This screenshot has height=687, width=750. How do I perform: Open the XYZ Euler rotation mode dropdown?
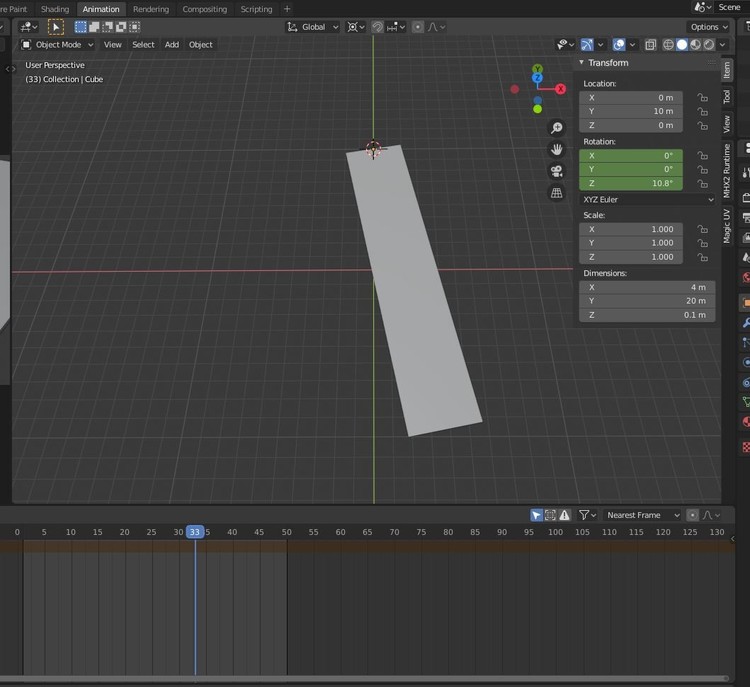point(647,199)
